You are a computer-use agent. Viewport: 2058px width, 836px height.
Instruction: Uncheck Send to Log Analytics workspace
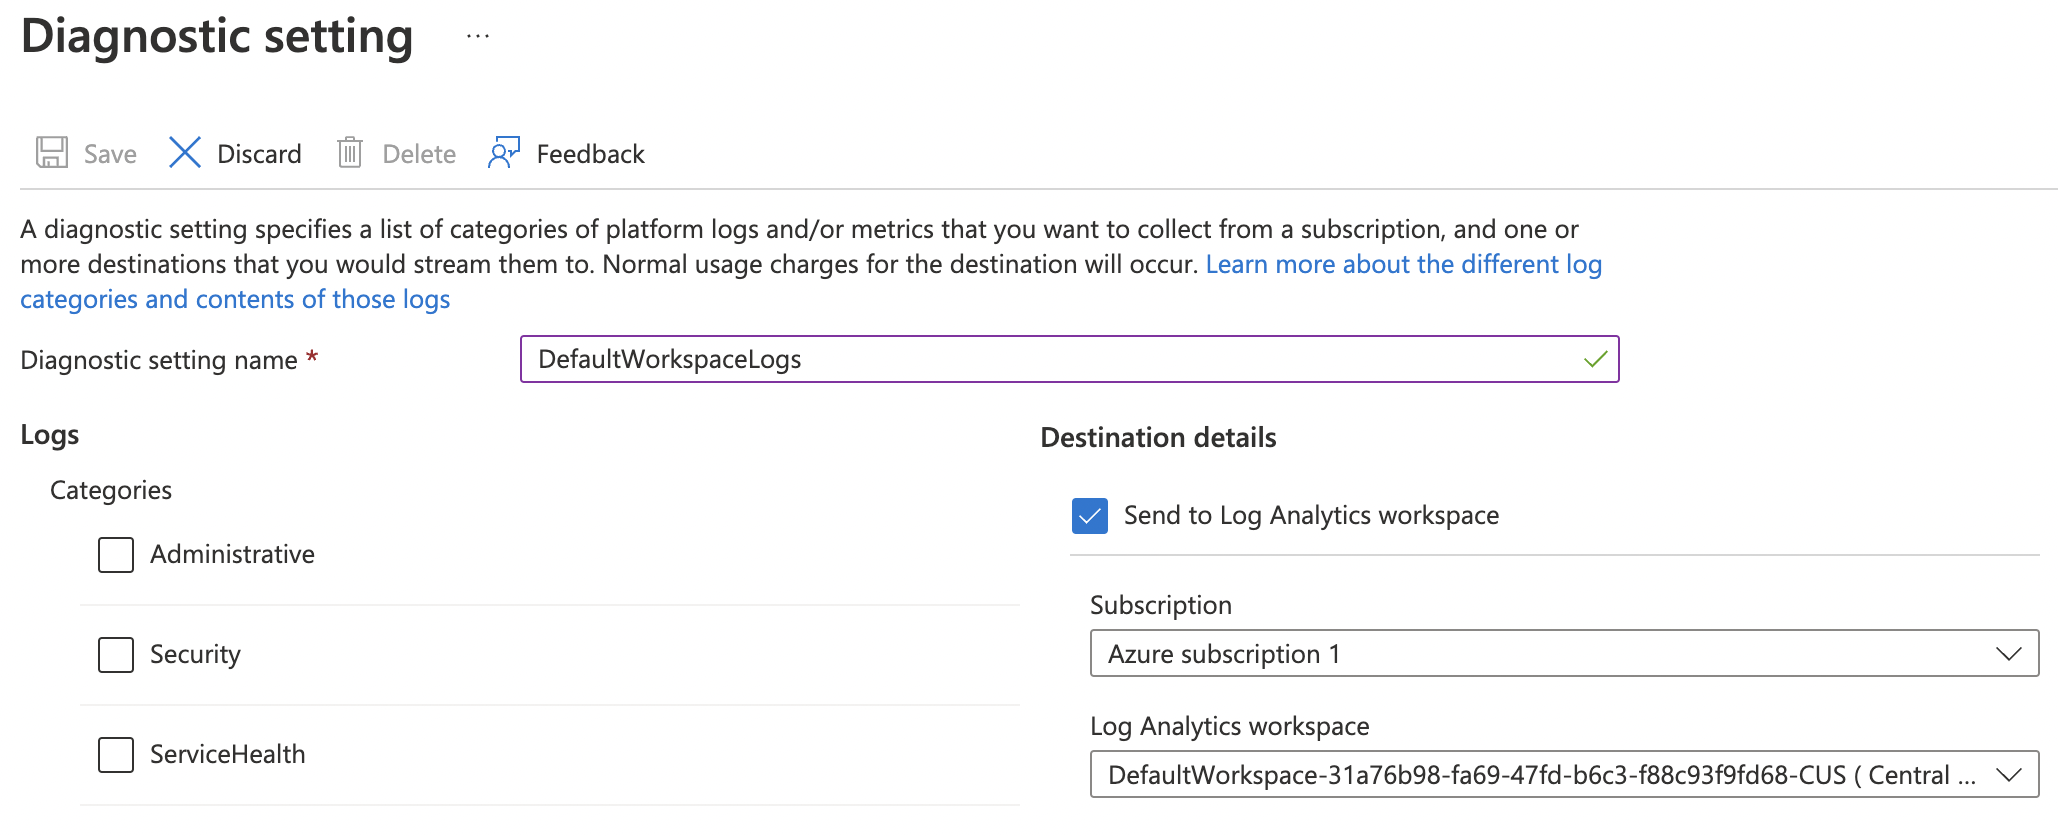click(1089, 515)
